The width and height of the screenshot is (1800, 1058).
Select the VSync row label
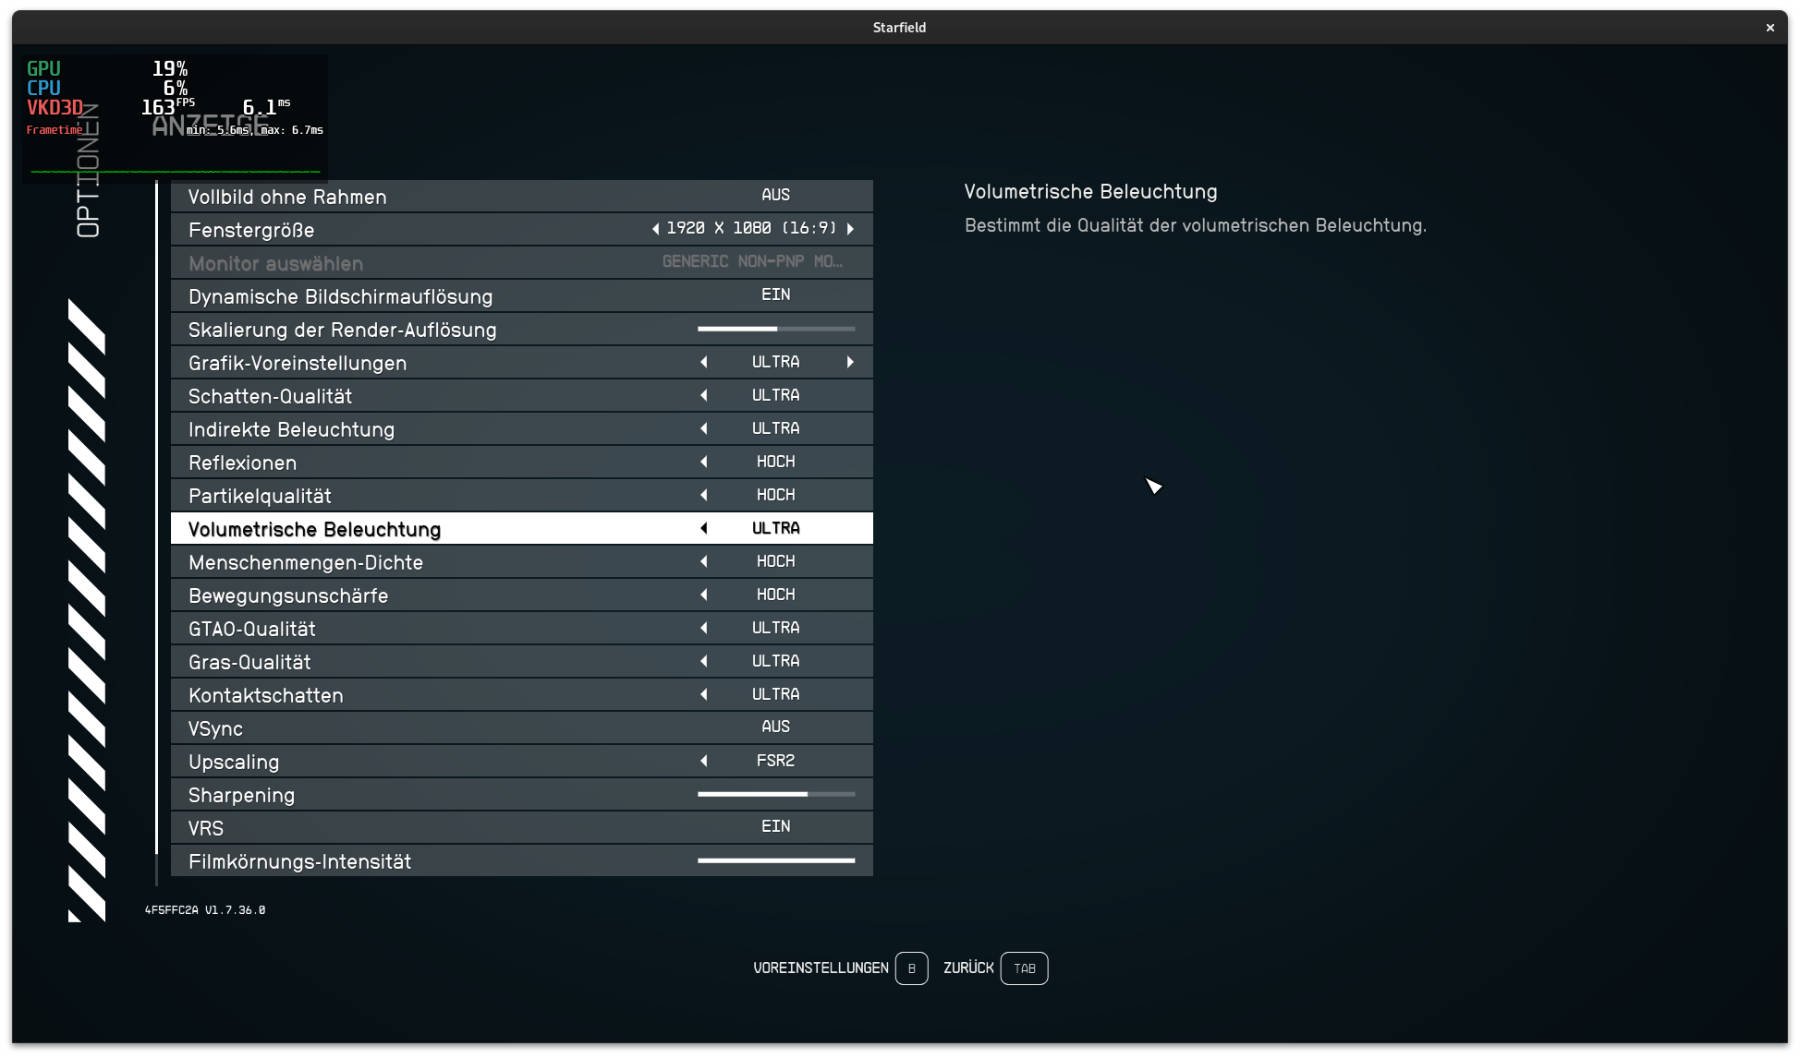coord(215,729)
